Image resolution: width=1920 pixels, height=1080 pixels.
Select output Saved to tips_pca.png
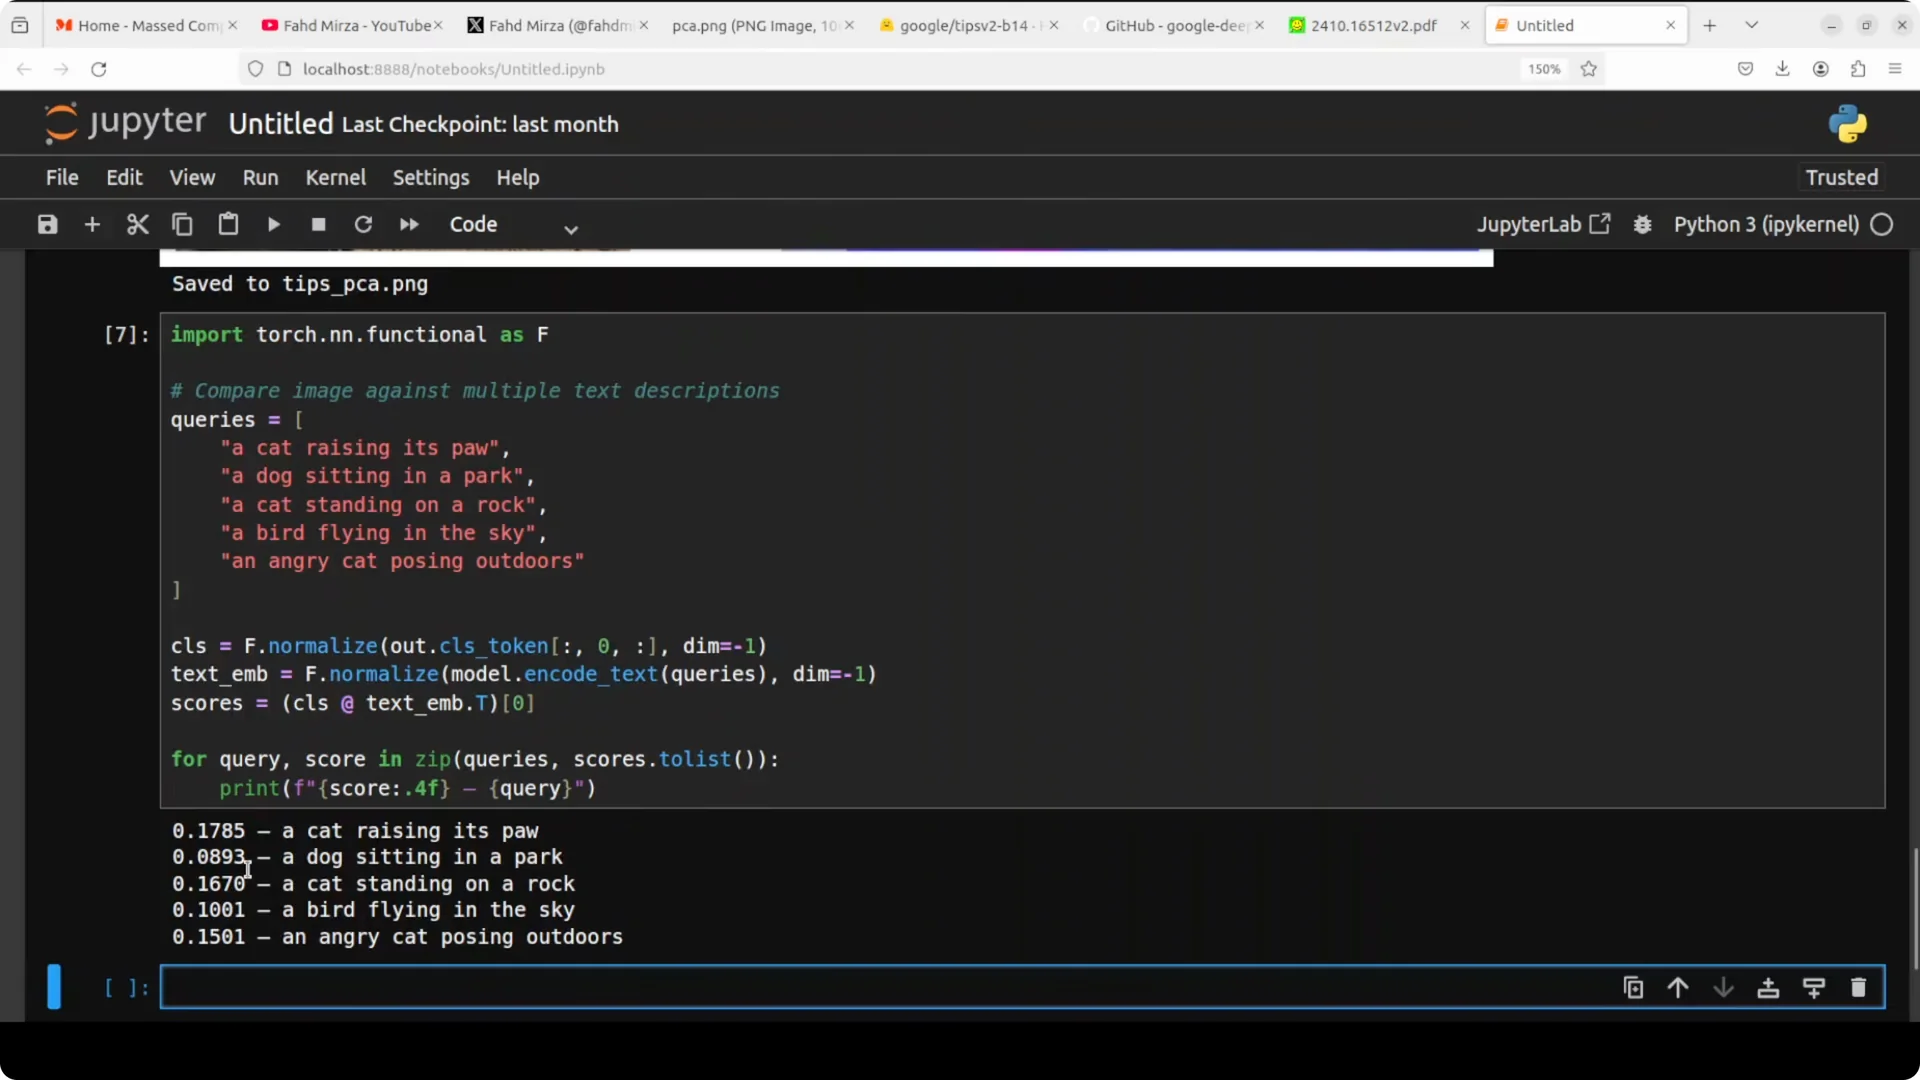[300, 284]
